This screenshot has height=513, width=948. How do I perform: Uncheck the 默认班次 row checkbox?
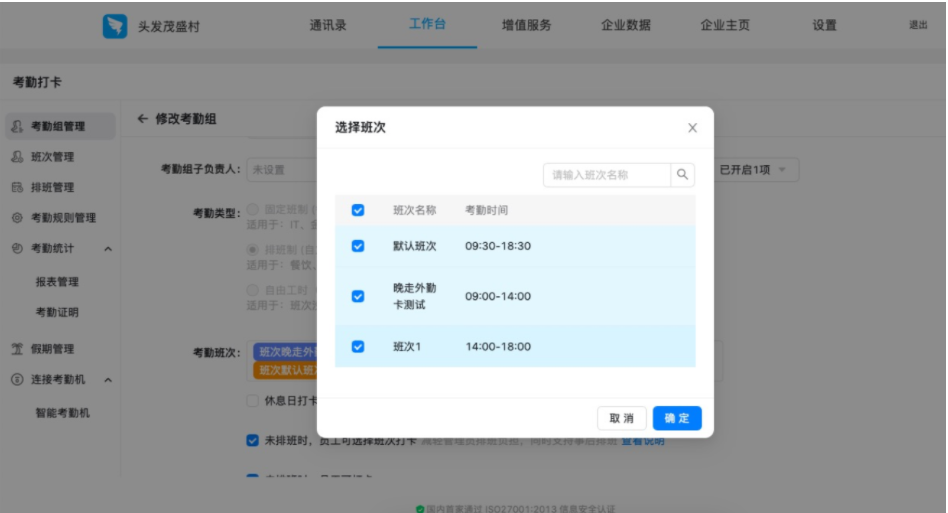358,246
